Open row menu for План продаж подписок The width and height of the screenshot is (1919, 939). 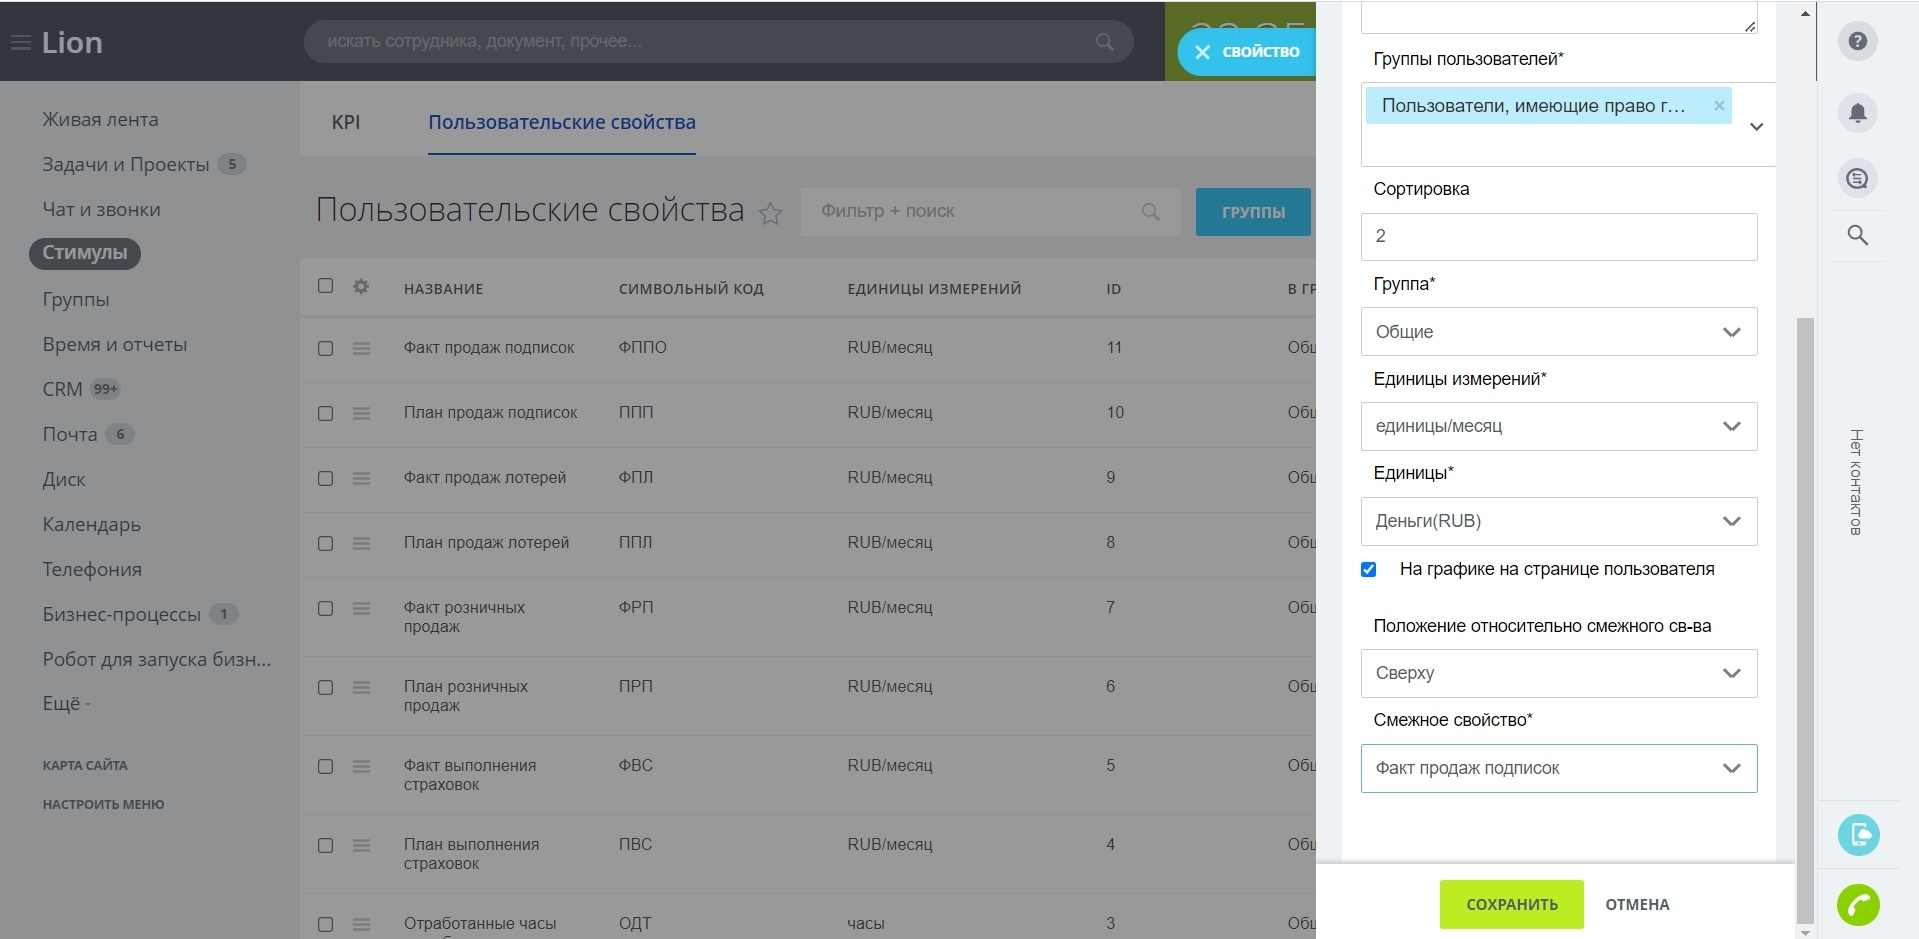click(361, 413)
